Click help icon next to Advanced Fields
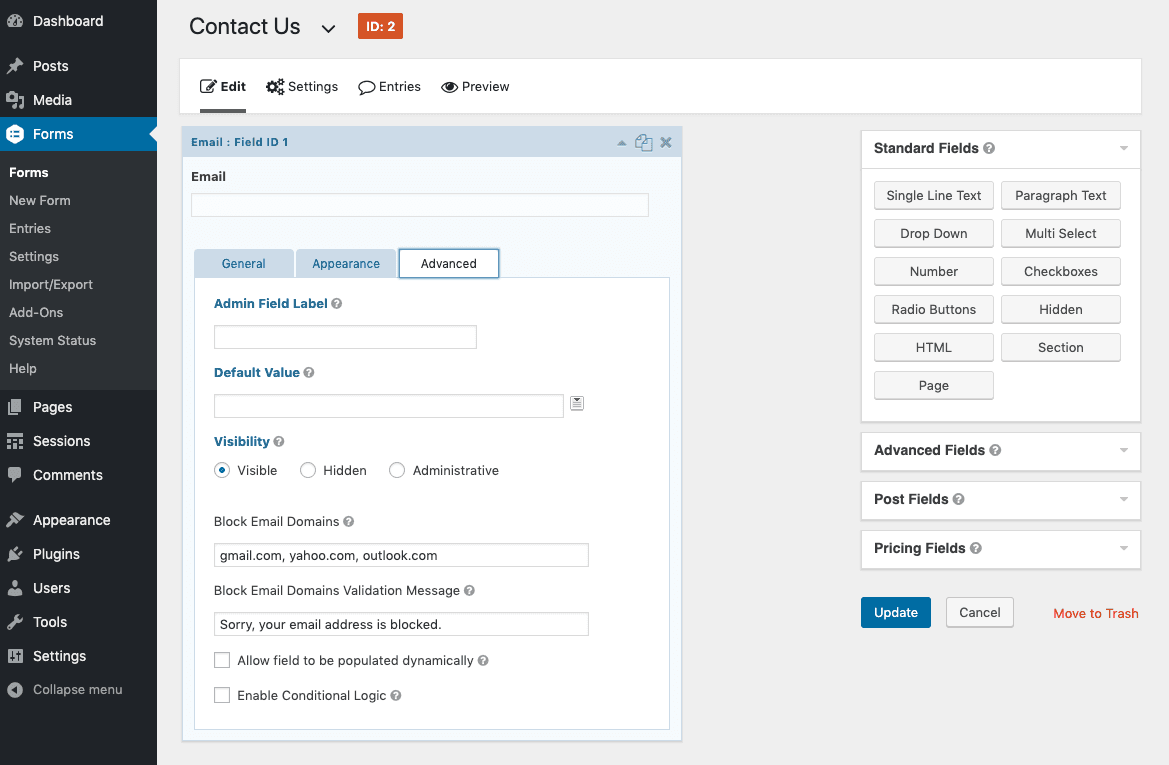Image resolution: width=1169 pixels, height=765 pixels. pos(995,450)
